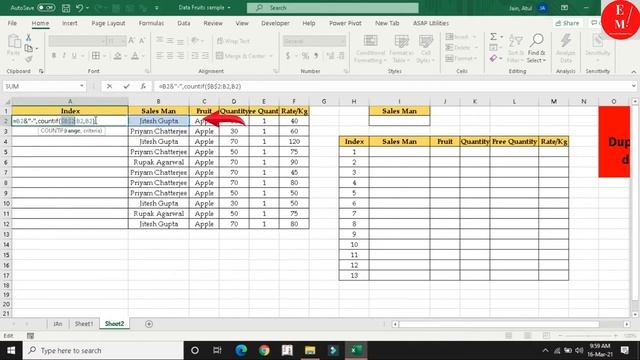Image resolution: width=640 pixels, height=360 pixels.
Task: Click the Share button
Action: [567, 23]
